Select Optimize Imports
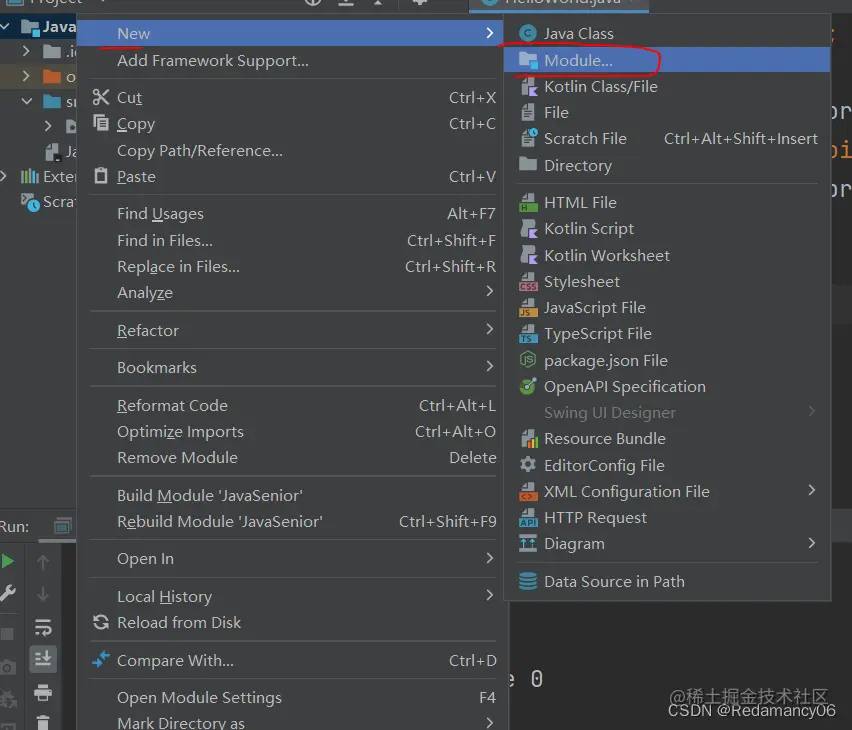This screenshot has height=730, width=852. point(180,432)
